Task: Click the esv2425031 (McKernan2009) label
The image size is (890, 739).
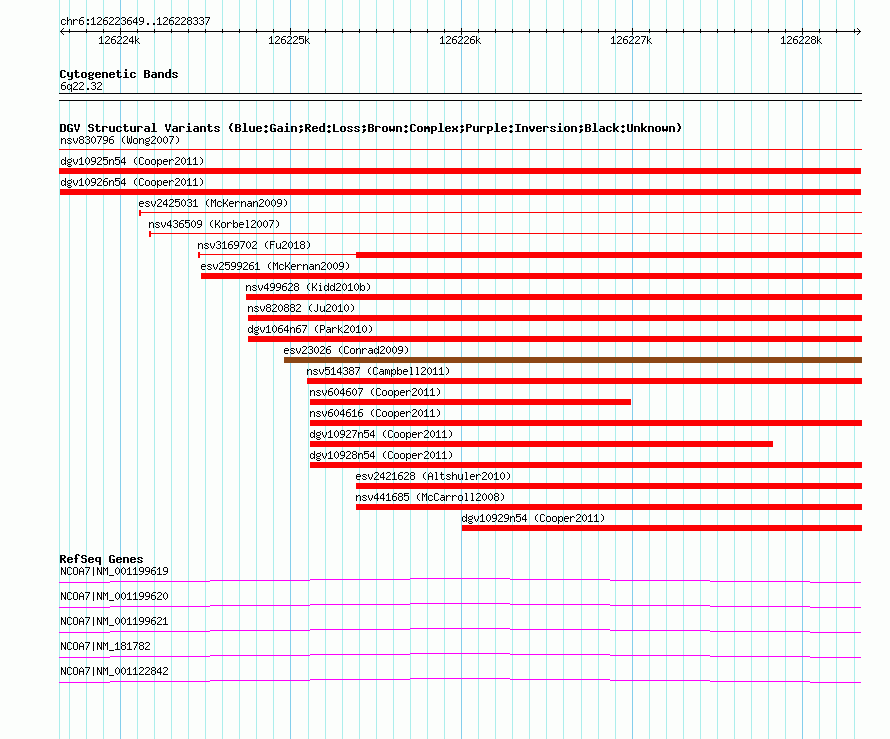Action: point(213,203)
